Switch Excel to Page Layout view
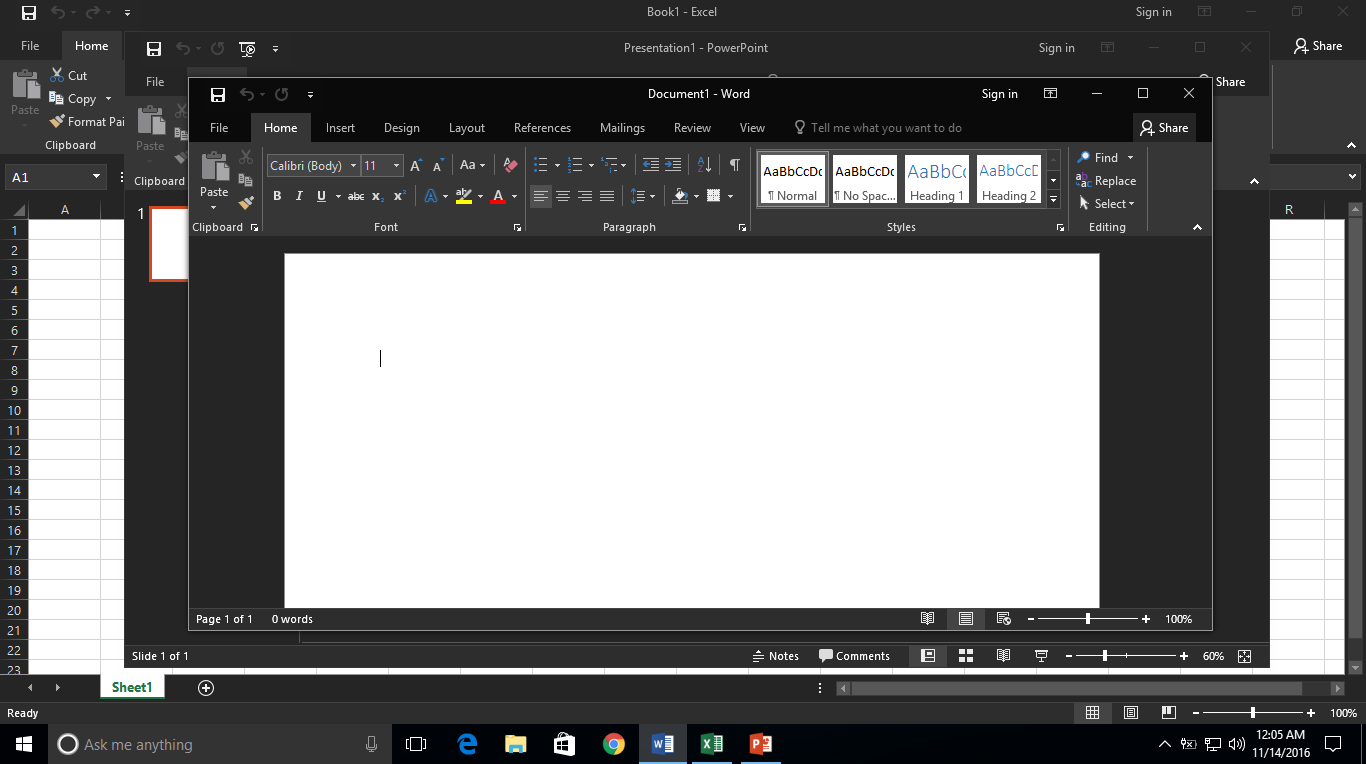The image size is (1366, 764). point(1131,713)
